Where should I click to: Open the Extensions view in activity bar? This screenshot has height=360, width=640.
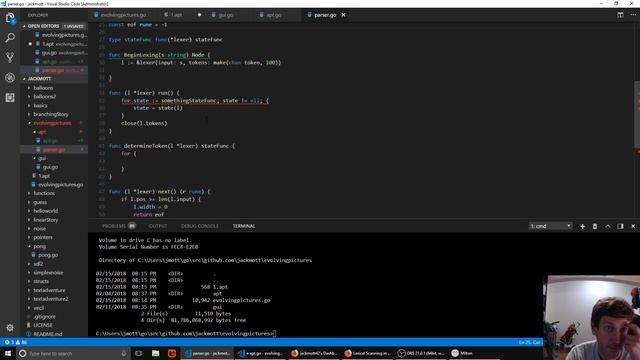click(x=10, y=98)
